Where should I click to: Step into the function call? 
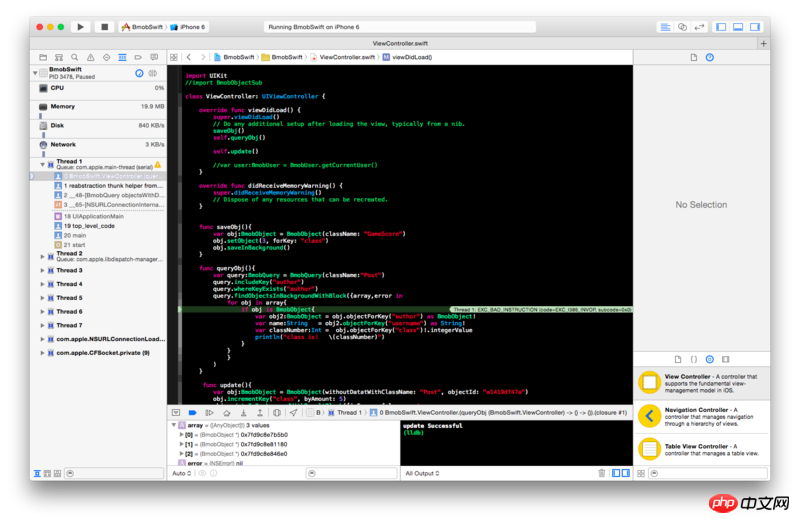(x=243, y=413)
